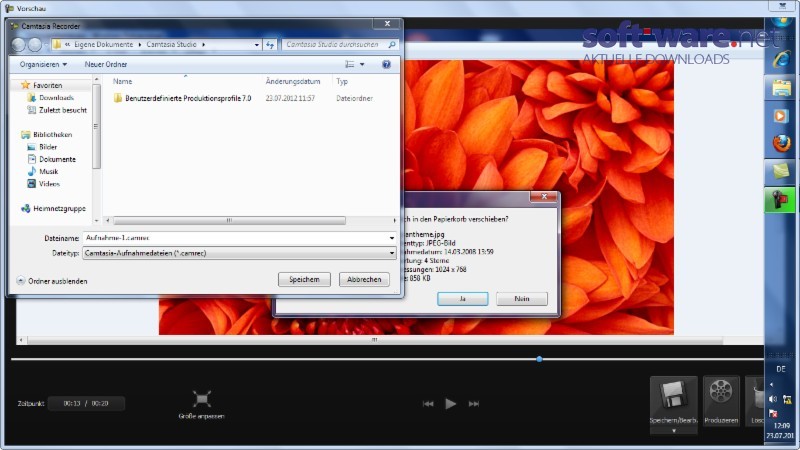Screen dimensions: 800x450
Task: Click the back navigation arrow in save dialog
Action: coord(18,45)
